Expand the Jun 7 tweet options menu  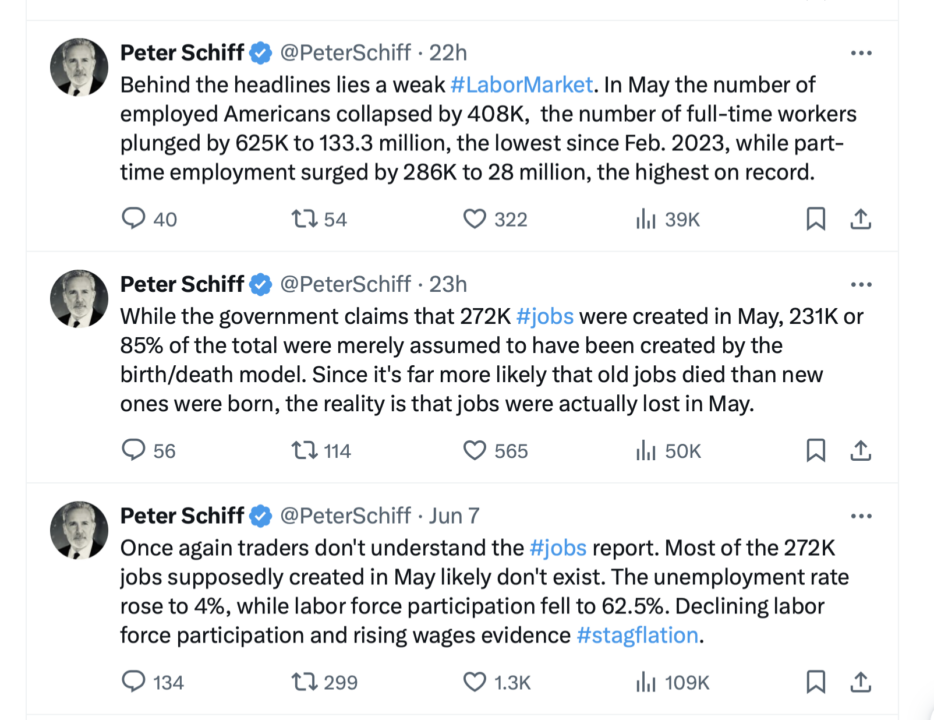[861, 516]
